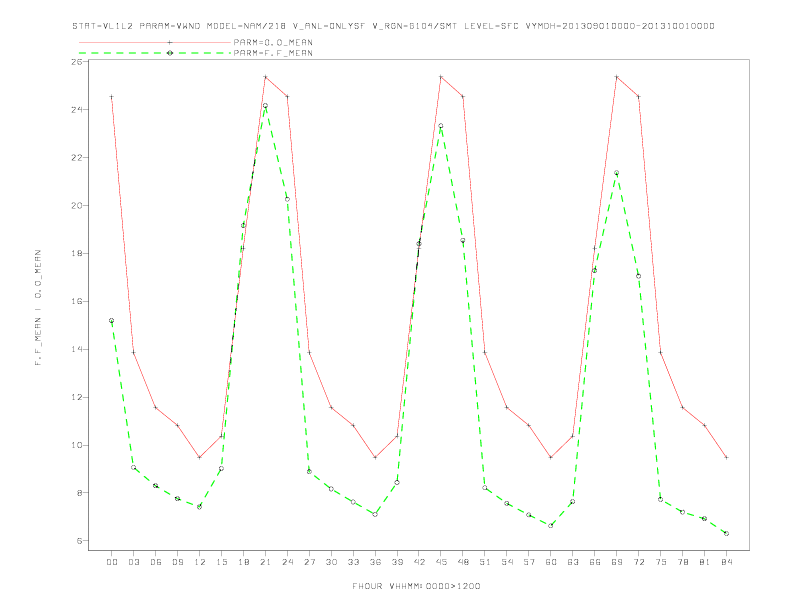The width and height of the screenshot is (792, 612).
Task: Click y-axis tick label 22
Action: tap(77, 158)
